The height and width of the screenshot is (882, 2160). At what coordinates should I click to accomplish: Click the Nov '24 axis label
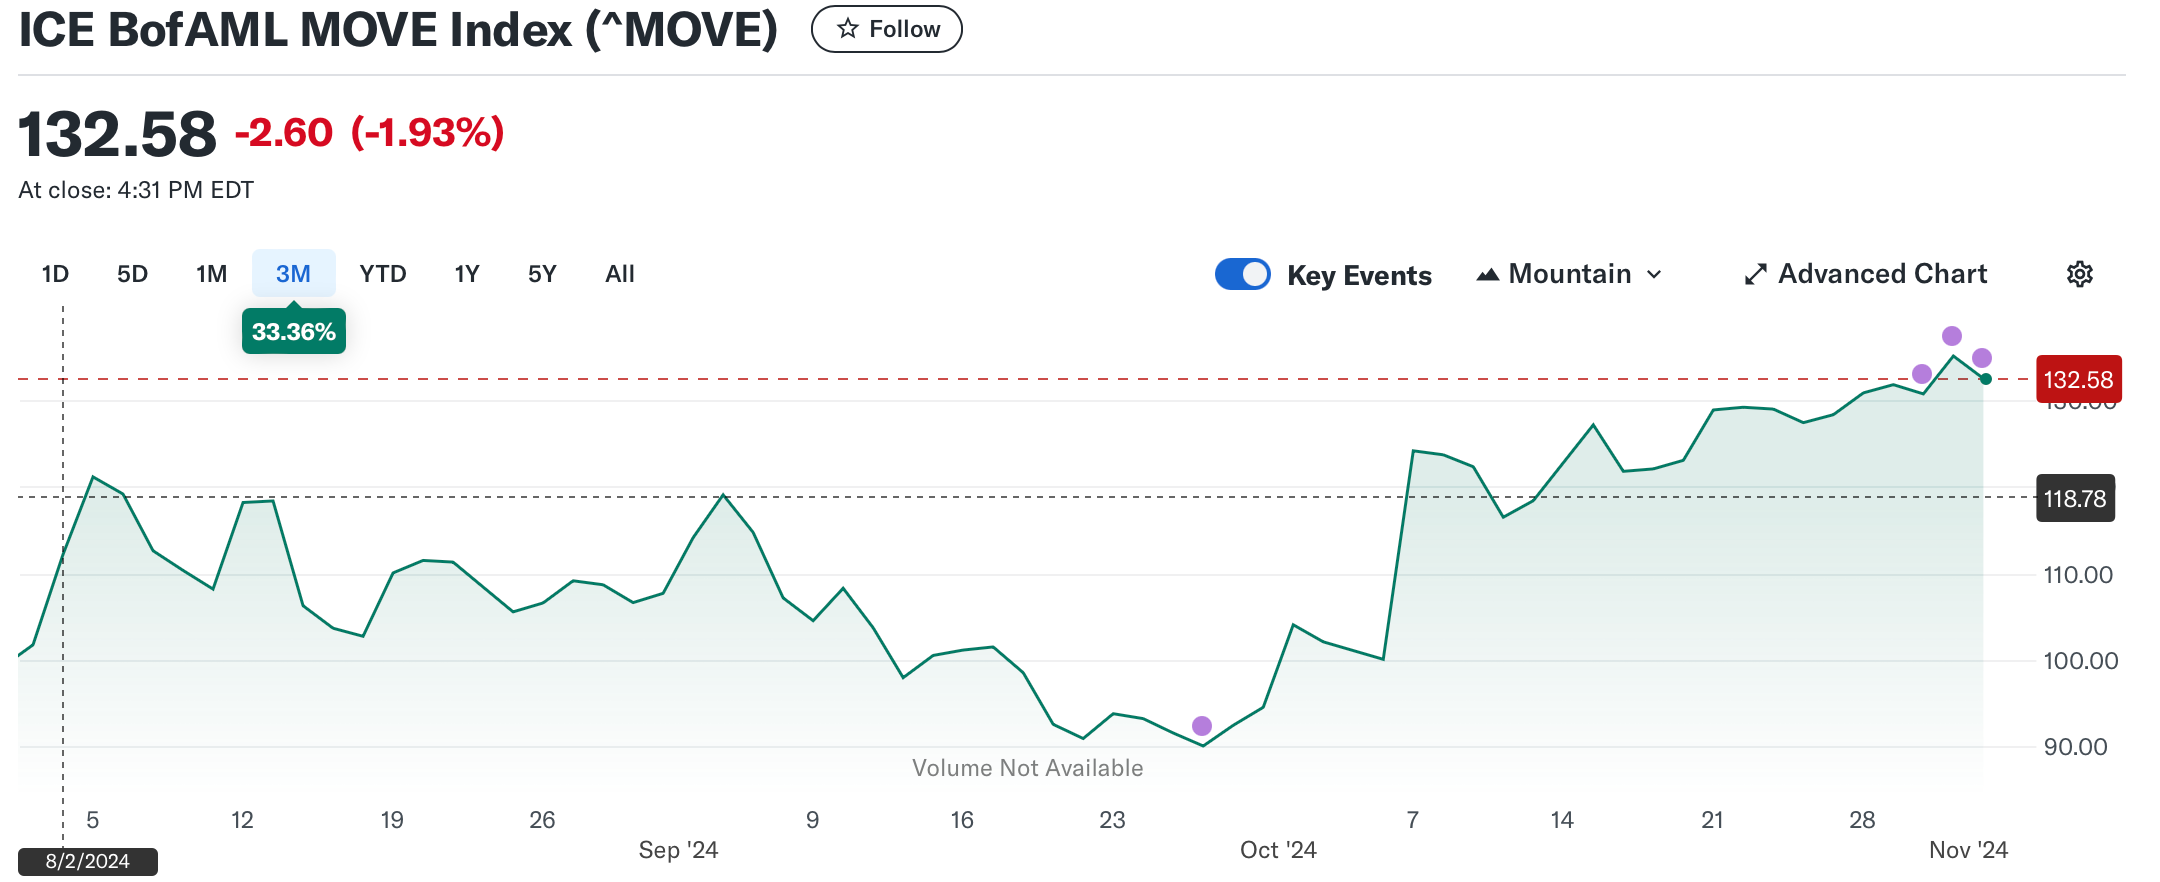1968,850
